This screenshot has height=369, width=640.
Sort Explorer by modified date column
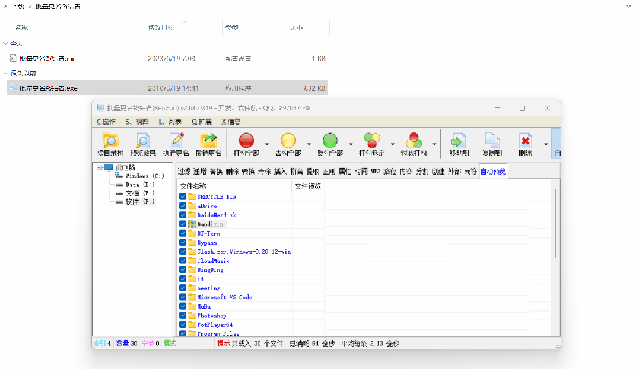[161, 27]
